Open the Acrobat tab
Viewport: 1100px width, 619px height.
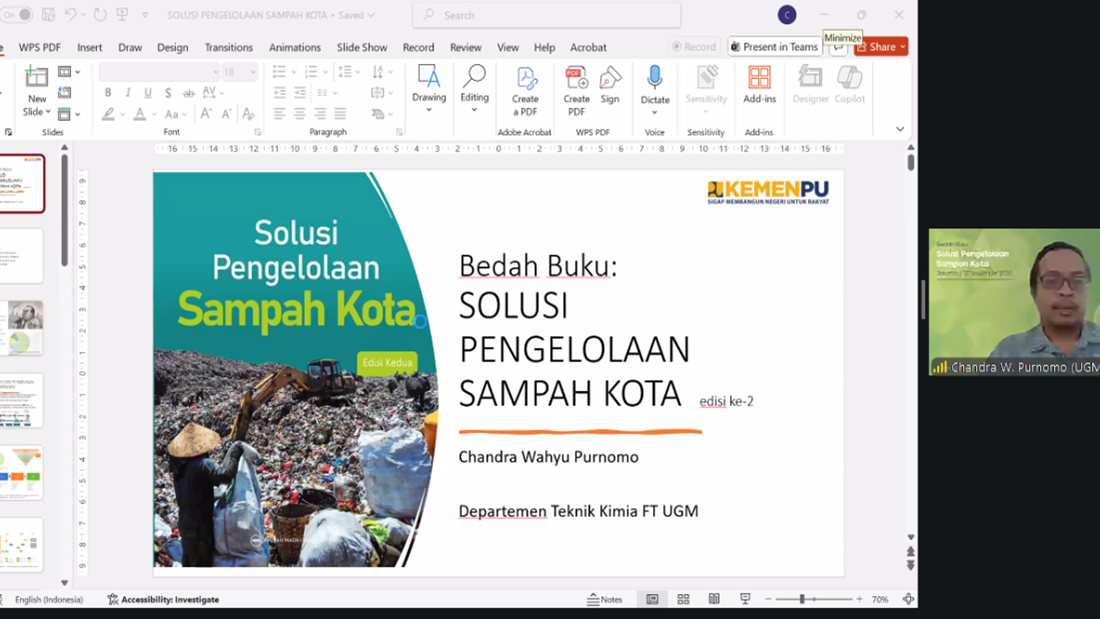pyautogui.click(x=588, y=47)
